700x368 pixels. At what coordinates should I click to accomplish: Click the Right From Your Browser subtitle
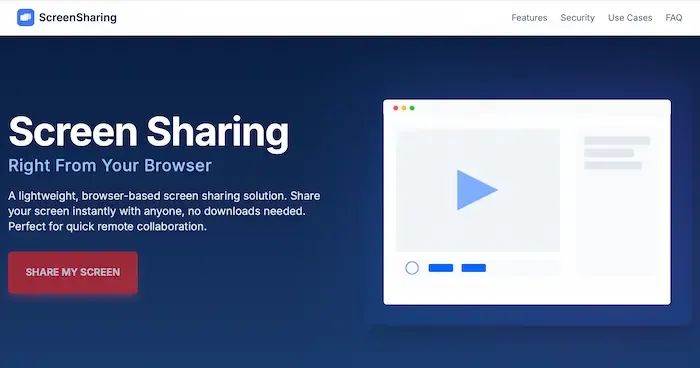tap(110, 166)
